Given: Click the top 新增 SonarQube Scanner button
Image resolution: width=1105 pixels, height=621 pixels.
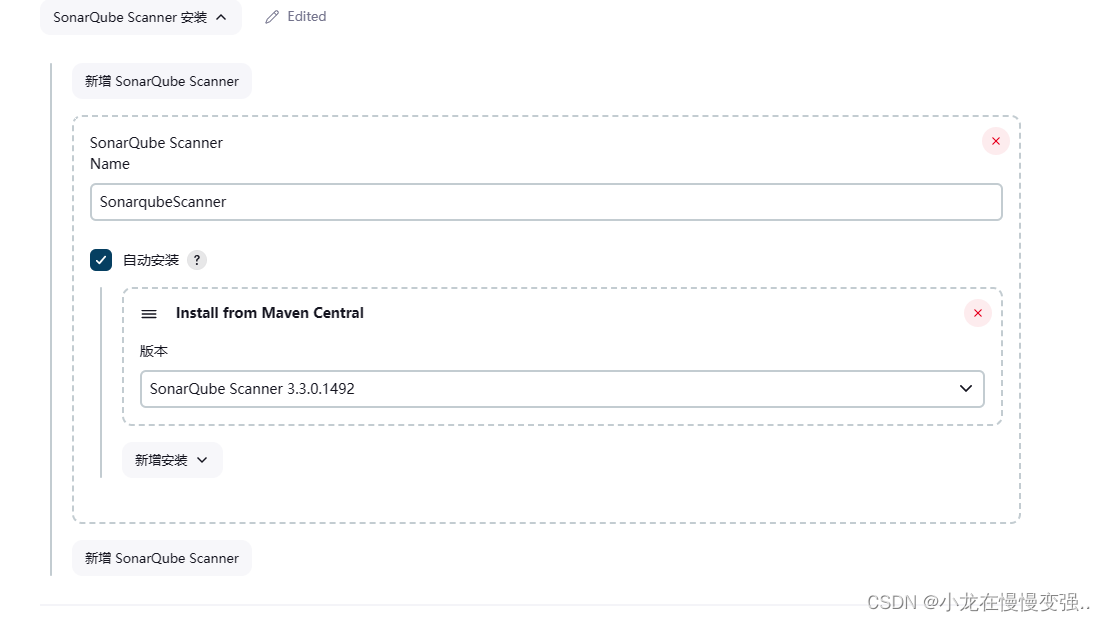Looking at the screenshot, I should click(x=162, y=81).
